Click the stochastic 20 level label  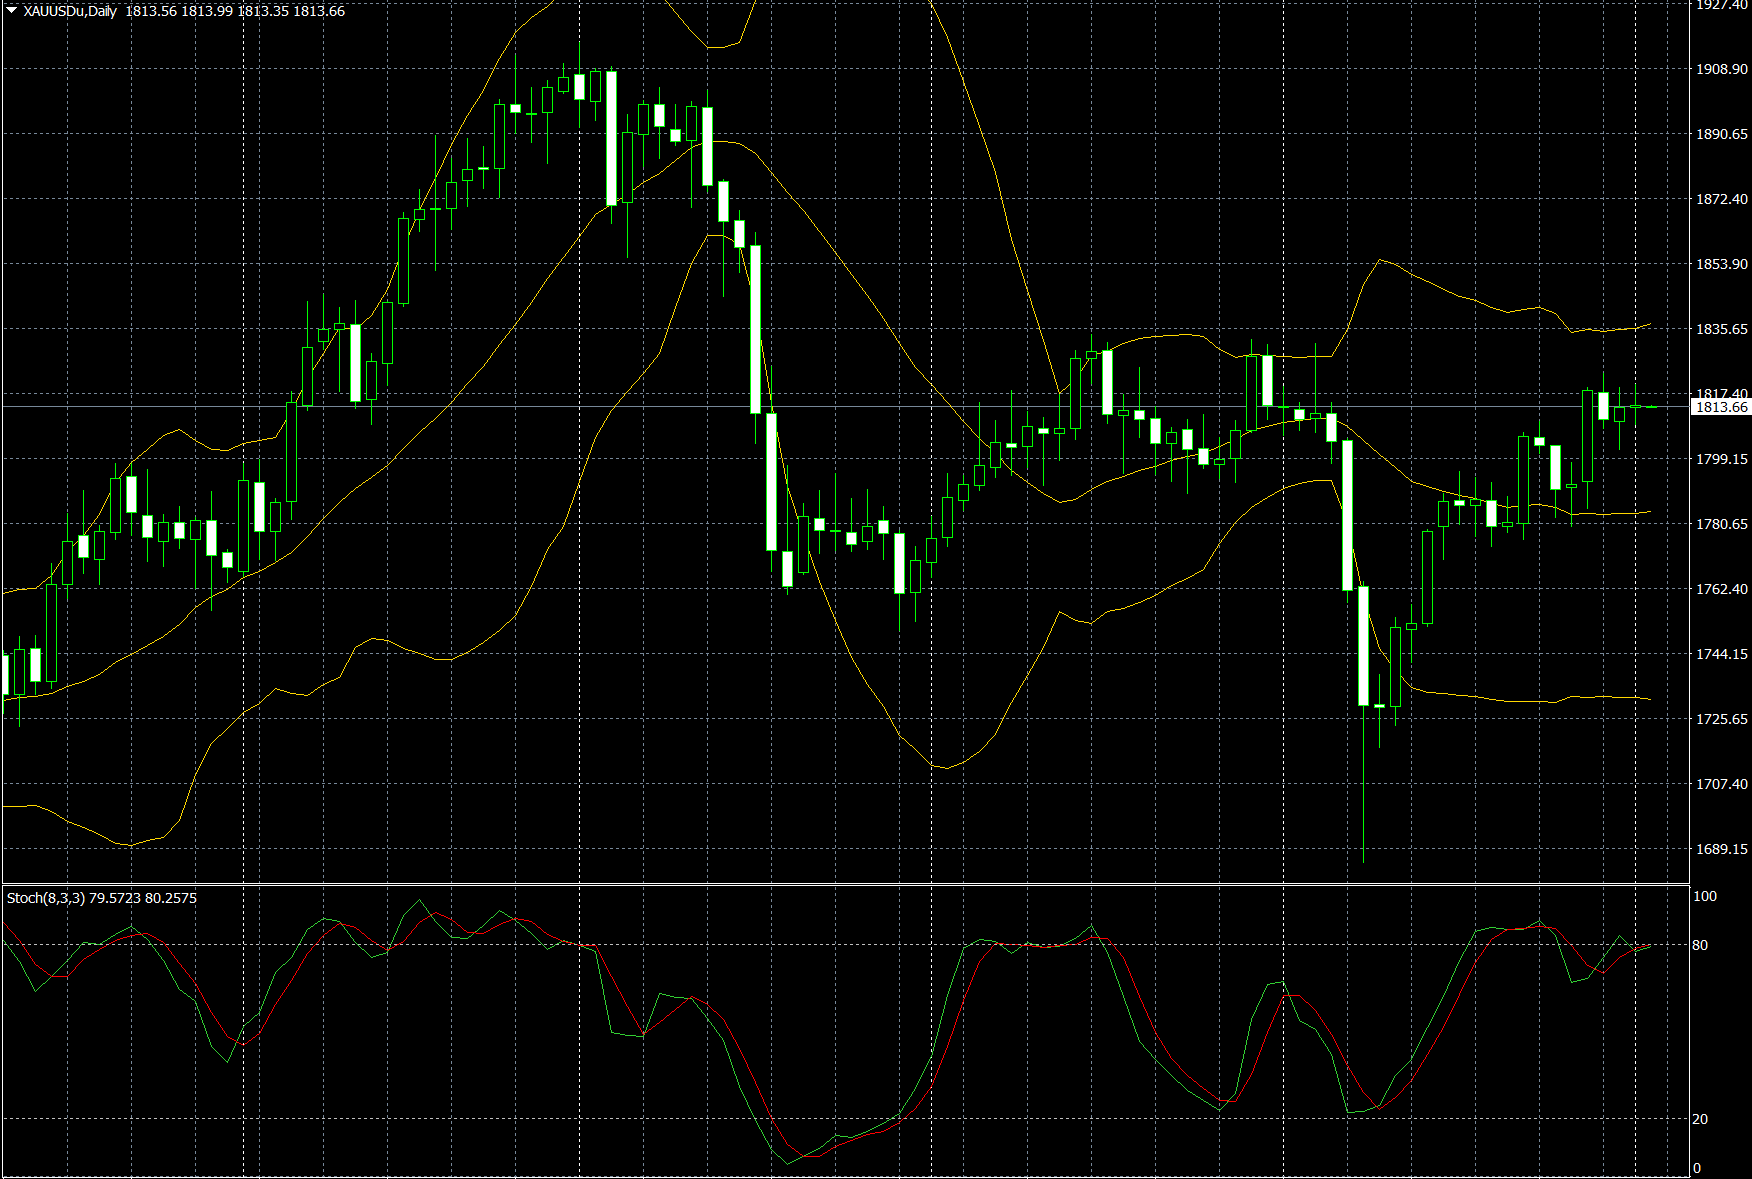click(x=1700, y=1119)
